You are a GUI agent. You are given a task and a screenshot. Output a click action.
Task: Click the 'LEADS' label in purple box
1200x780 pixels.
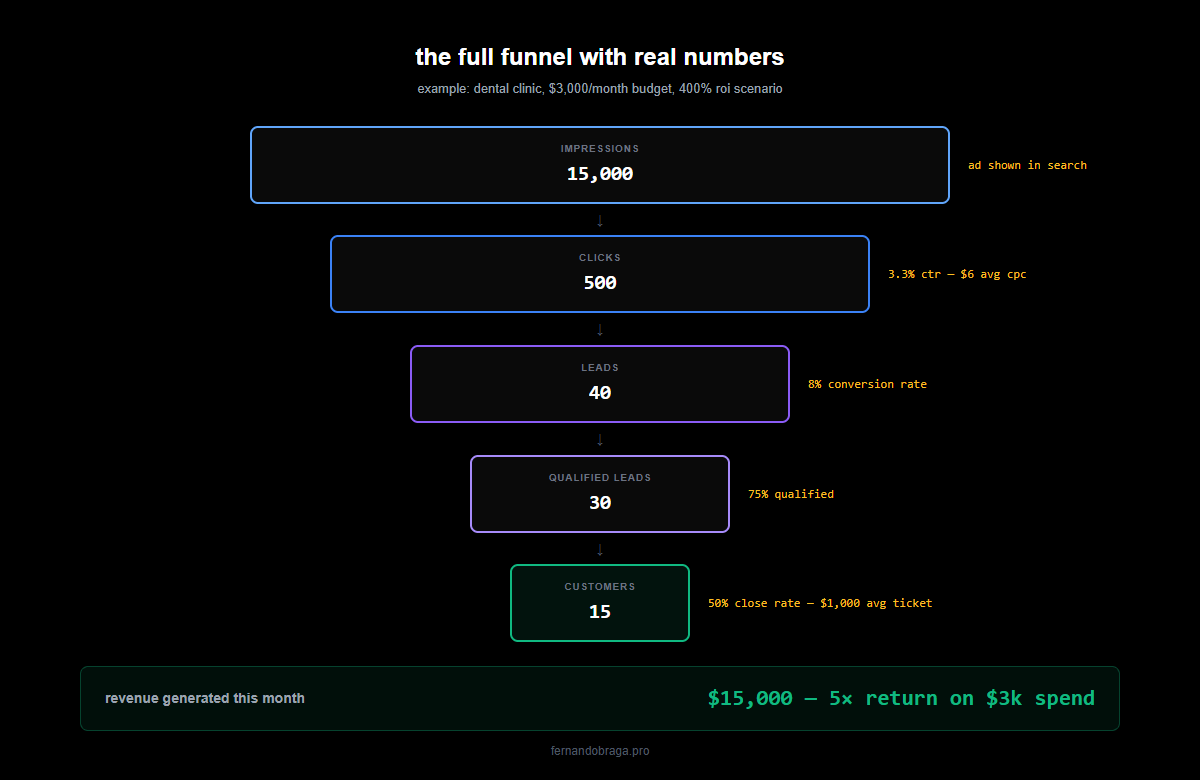pyautogui.click(x=600, y=368)
